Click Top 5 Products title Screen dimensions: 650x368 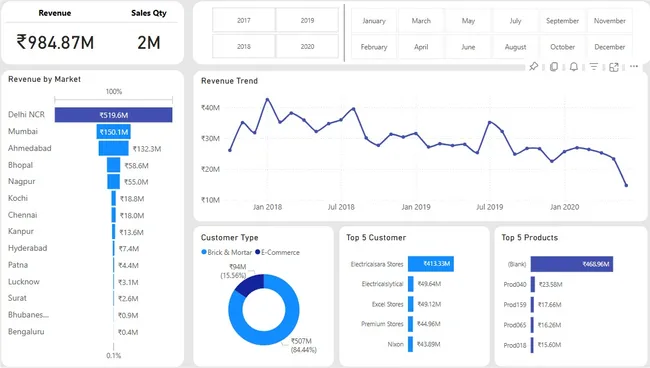[530, 237]
